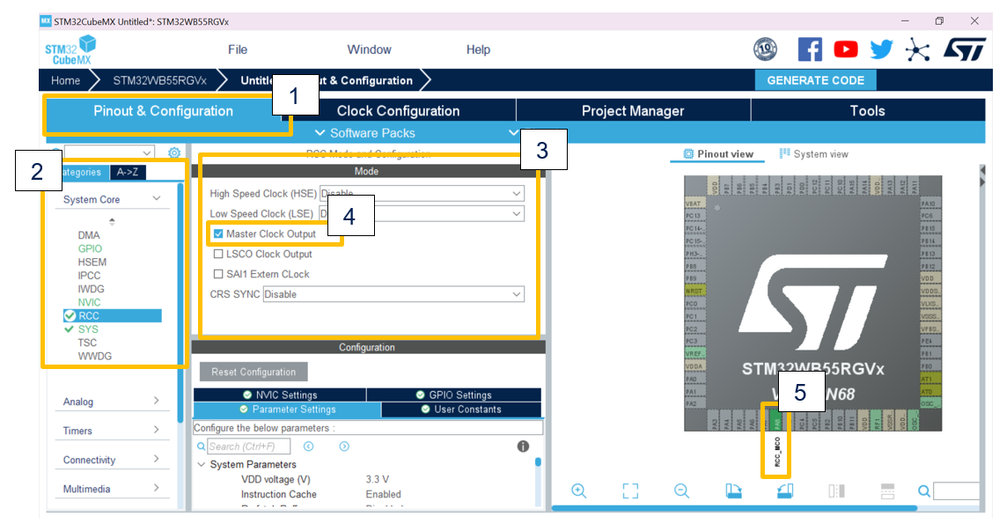The height and width of the screenshot is (525, 999).
Task: Expand the Analog category
Action: 156,401
